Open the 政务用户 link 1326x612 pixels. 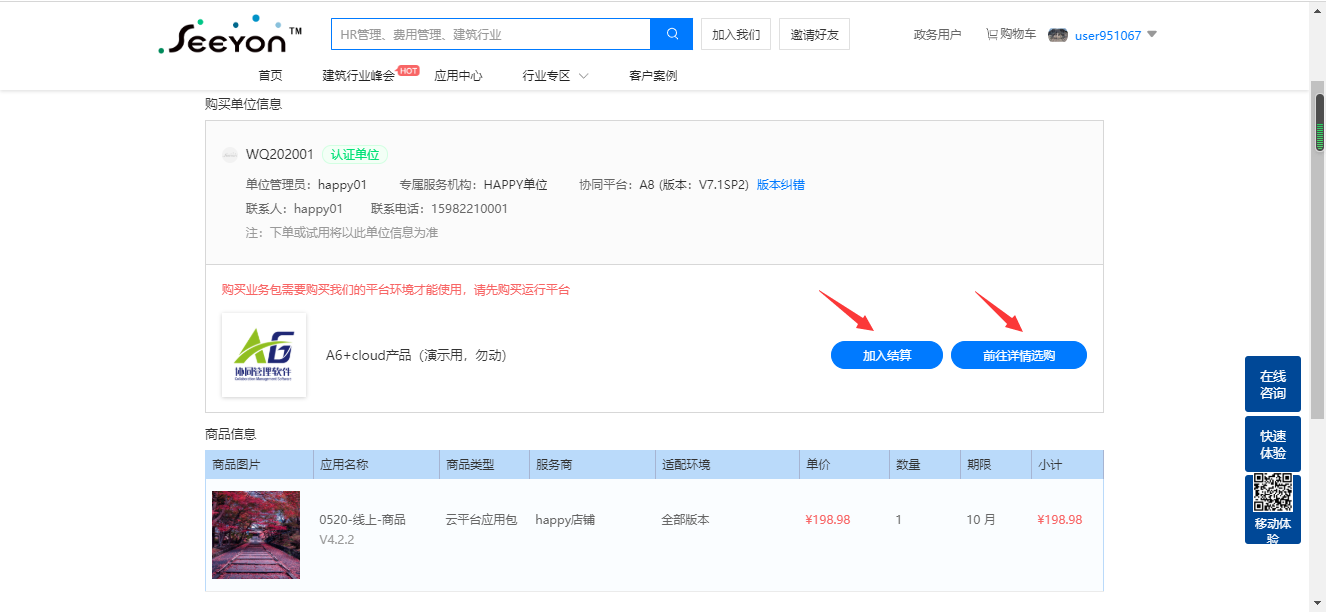937,35
